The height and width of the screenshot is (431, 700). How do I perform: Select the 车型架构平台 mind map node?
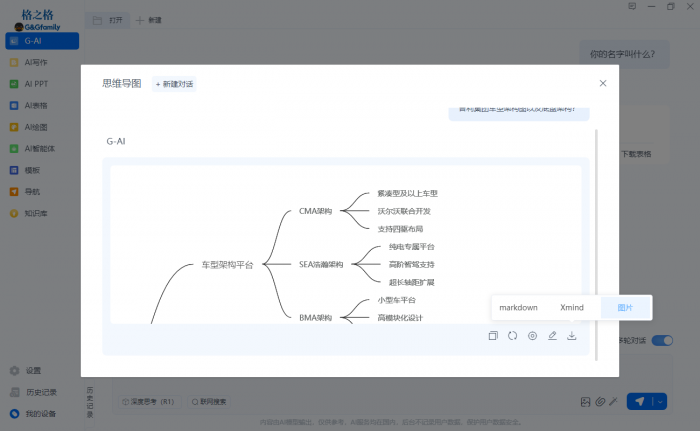(227, 265)
